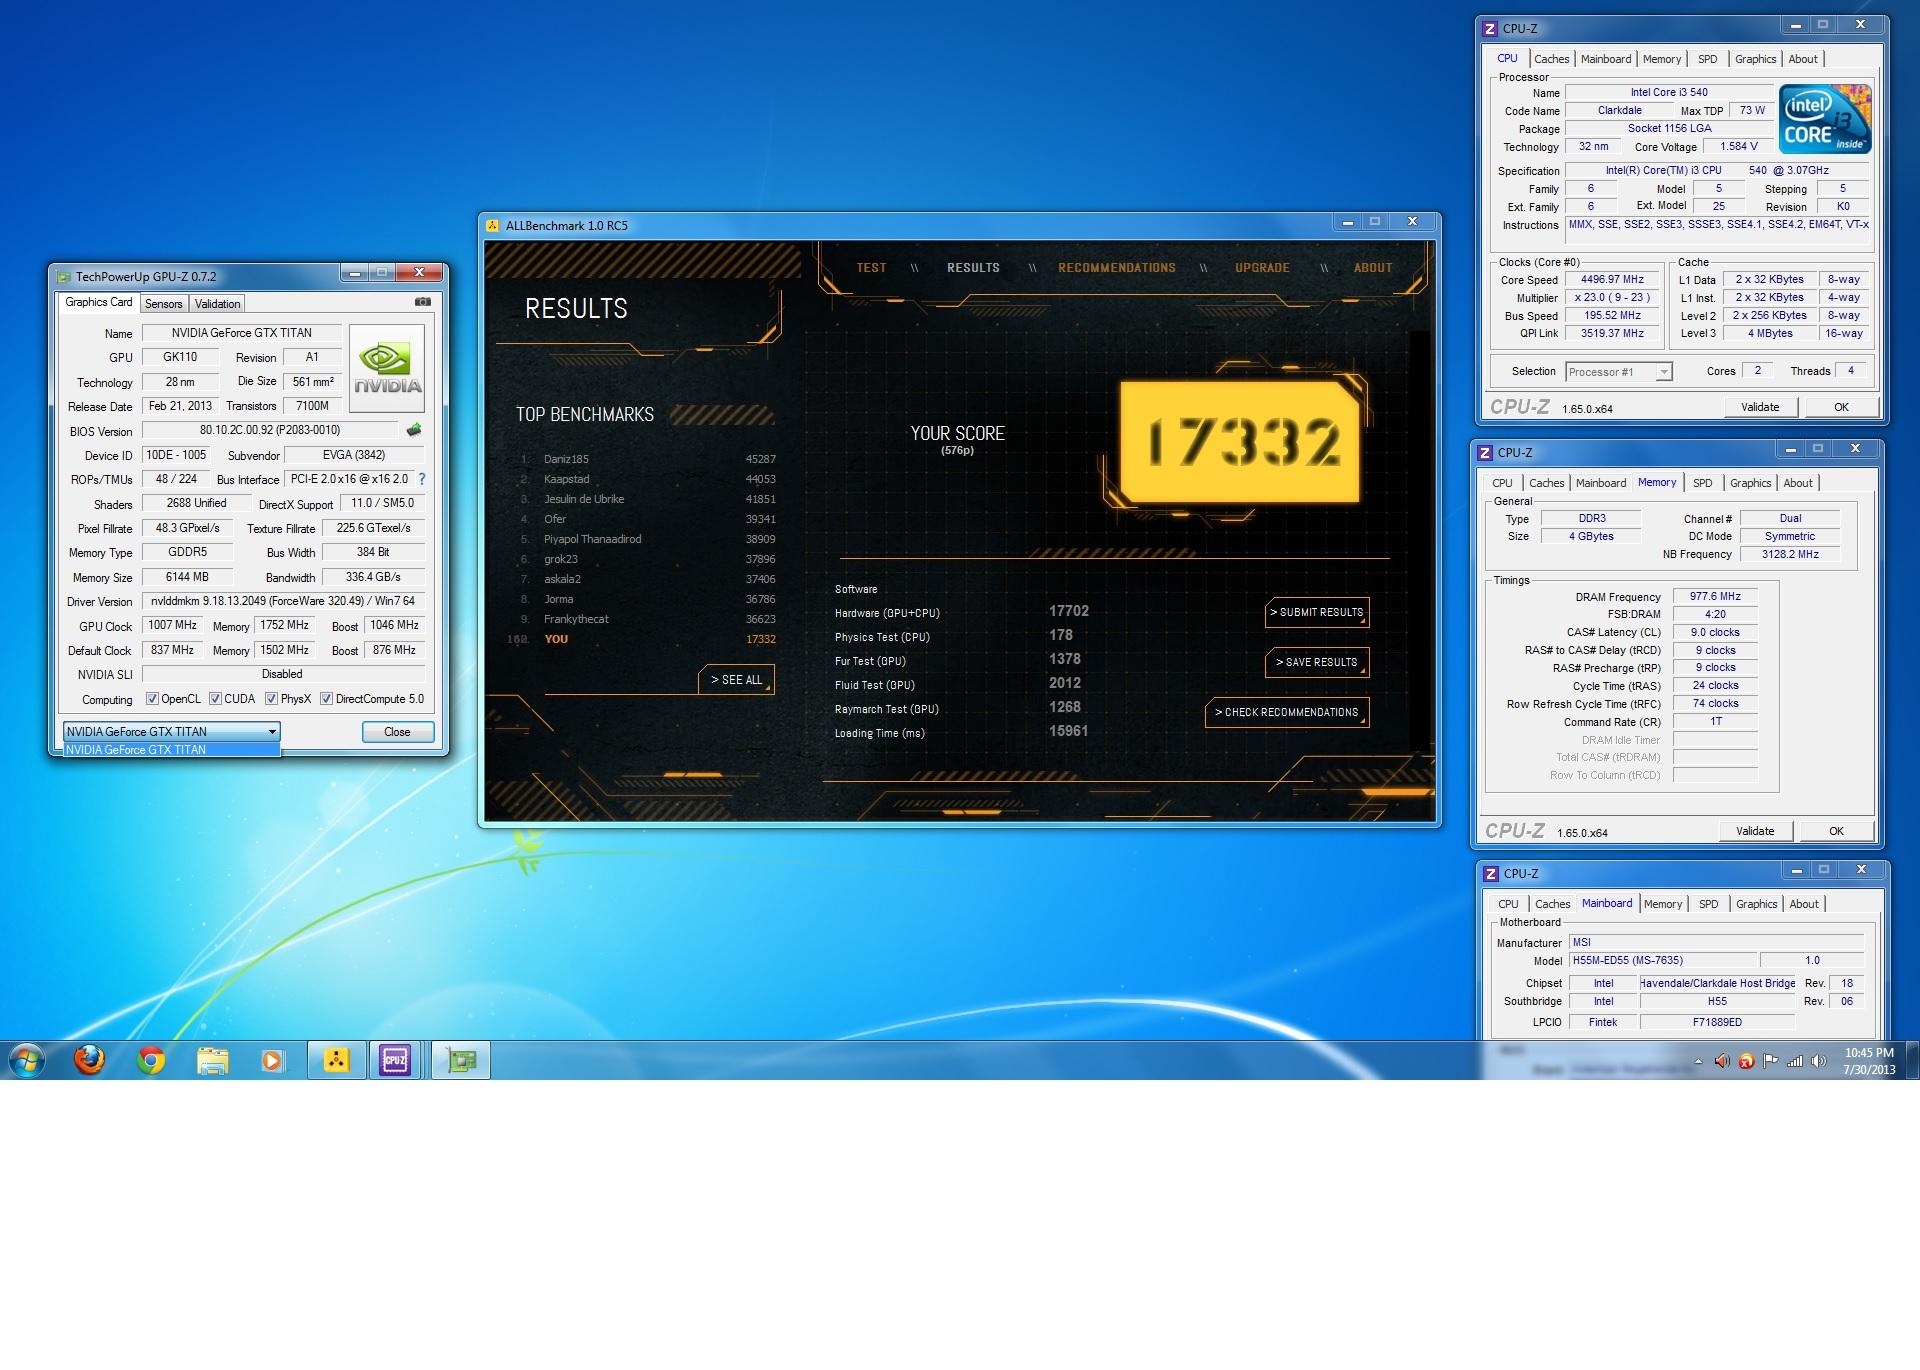Image resolution: width=1920 pixels, height=1370 pixels.
Task: Switch to GPU-Z taskbar icon
Action: tap(461, 1060)
